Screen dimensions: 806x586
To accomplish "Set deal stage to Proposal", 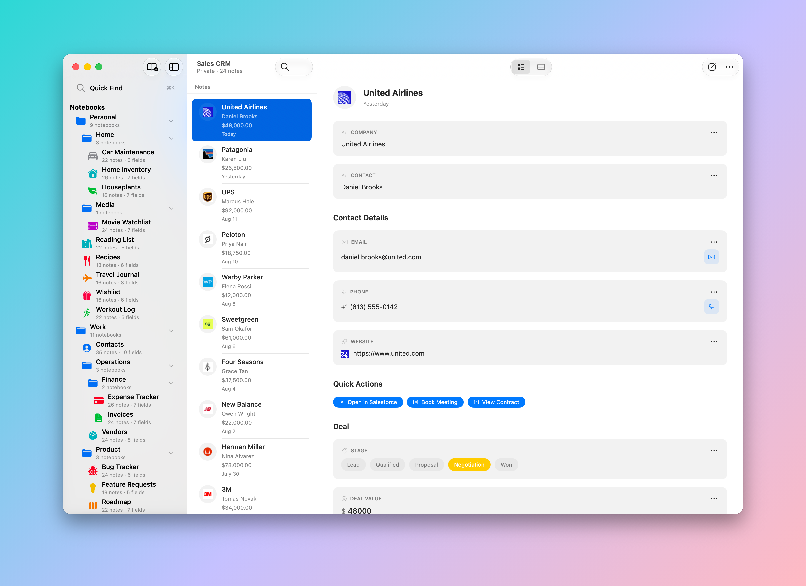I will (426, 465).
